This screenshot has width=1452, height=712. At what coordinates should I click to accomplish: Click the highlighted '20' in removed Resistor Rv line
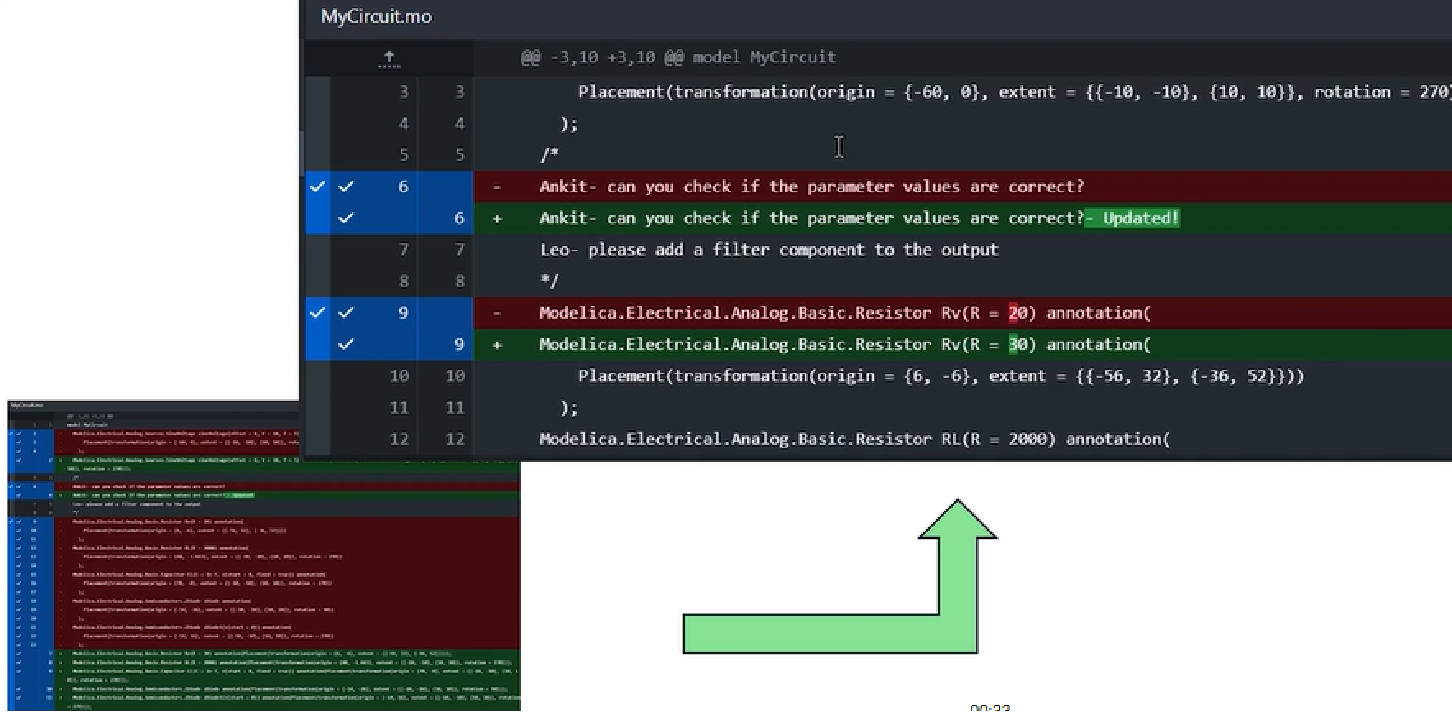pos(1017,312)
